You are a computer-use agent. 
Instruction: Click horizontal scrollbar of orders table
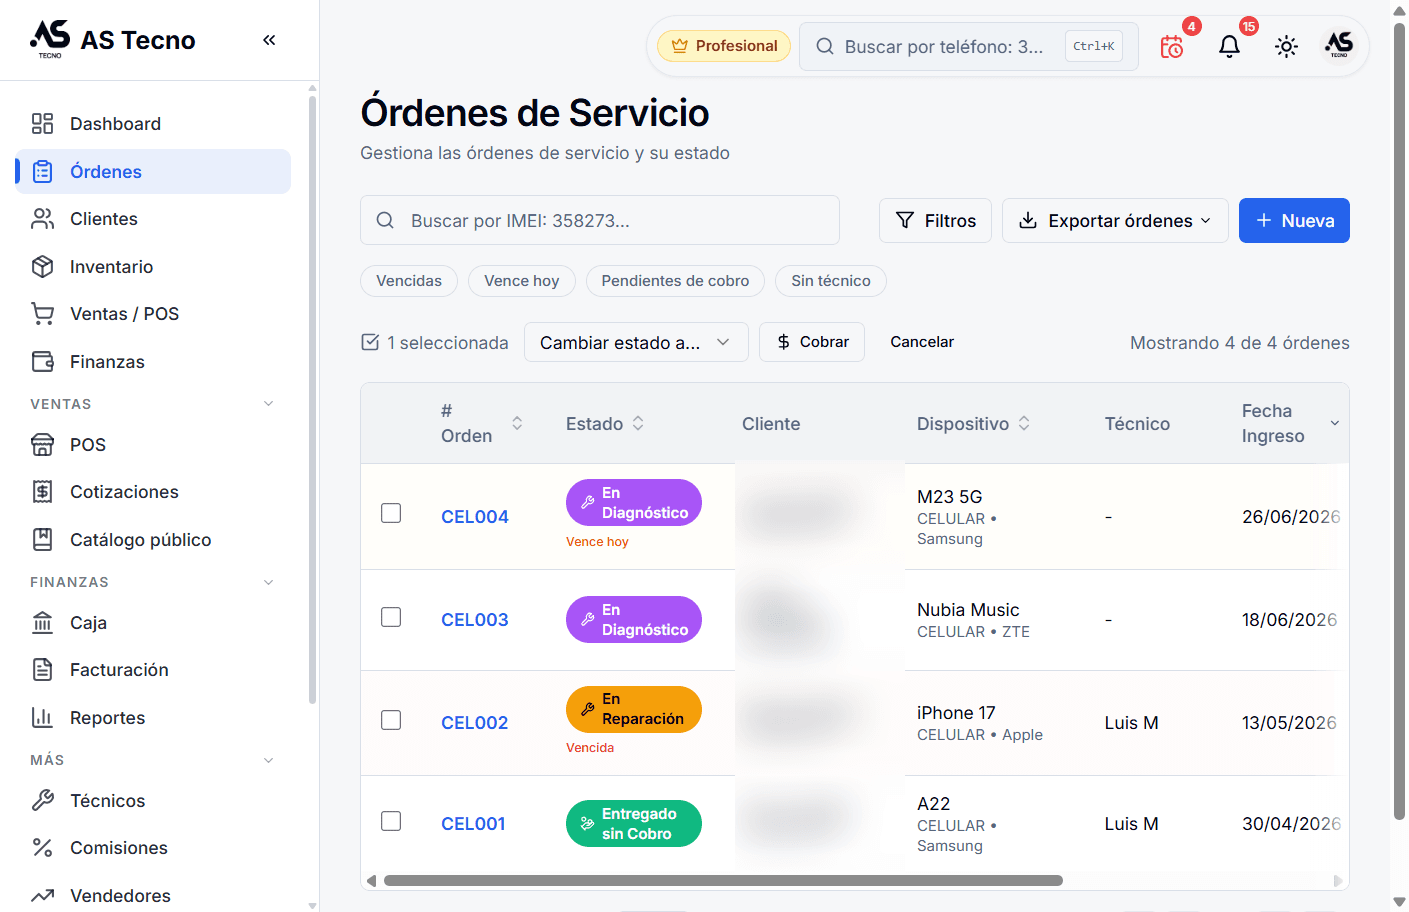(723, 881)
